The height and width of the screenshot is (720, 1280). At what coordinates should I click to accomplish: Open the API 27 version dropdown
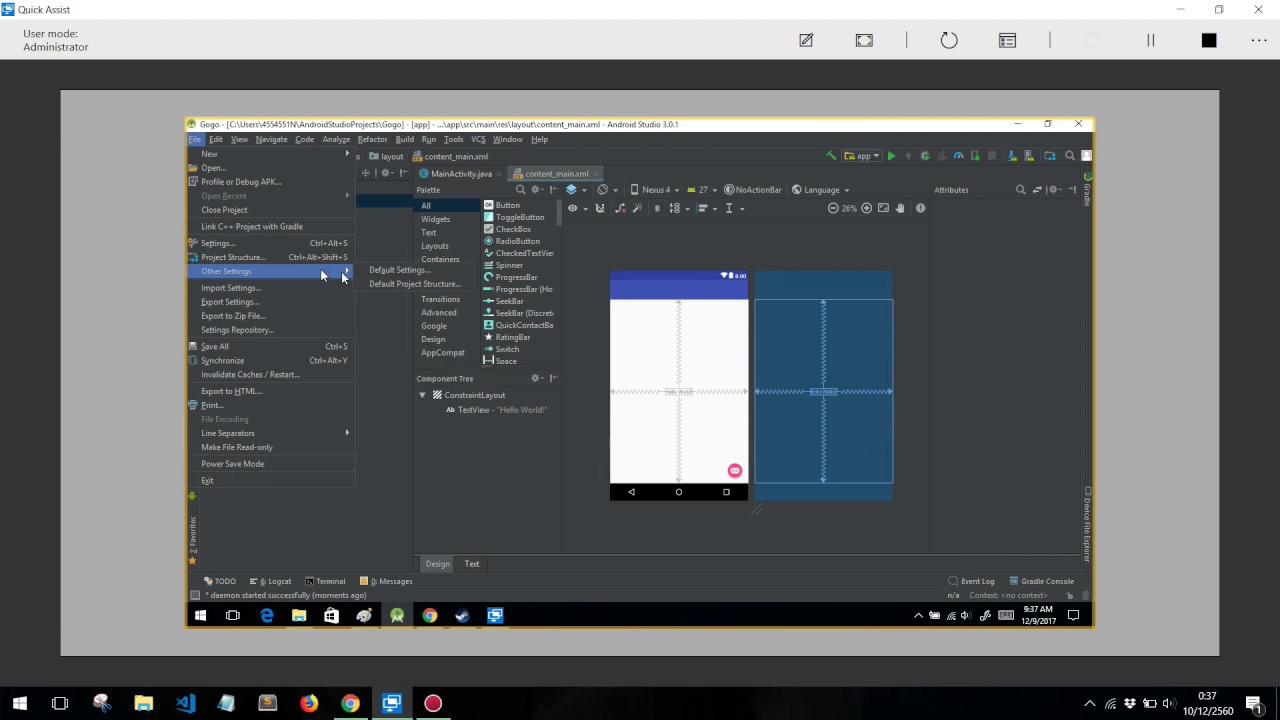[x=702, y=189]
